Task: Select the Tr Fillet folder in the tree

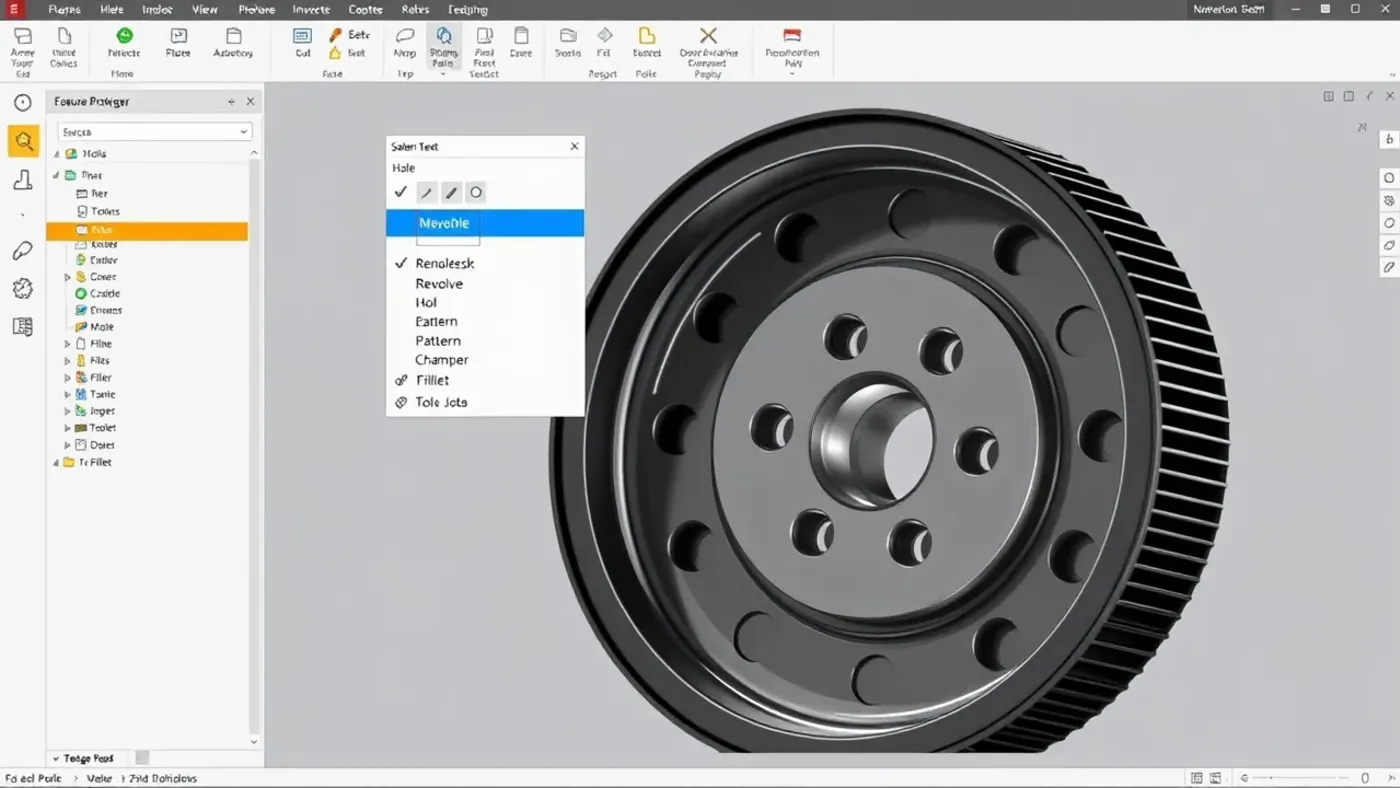Action: click(87, 463)
